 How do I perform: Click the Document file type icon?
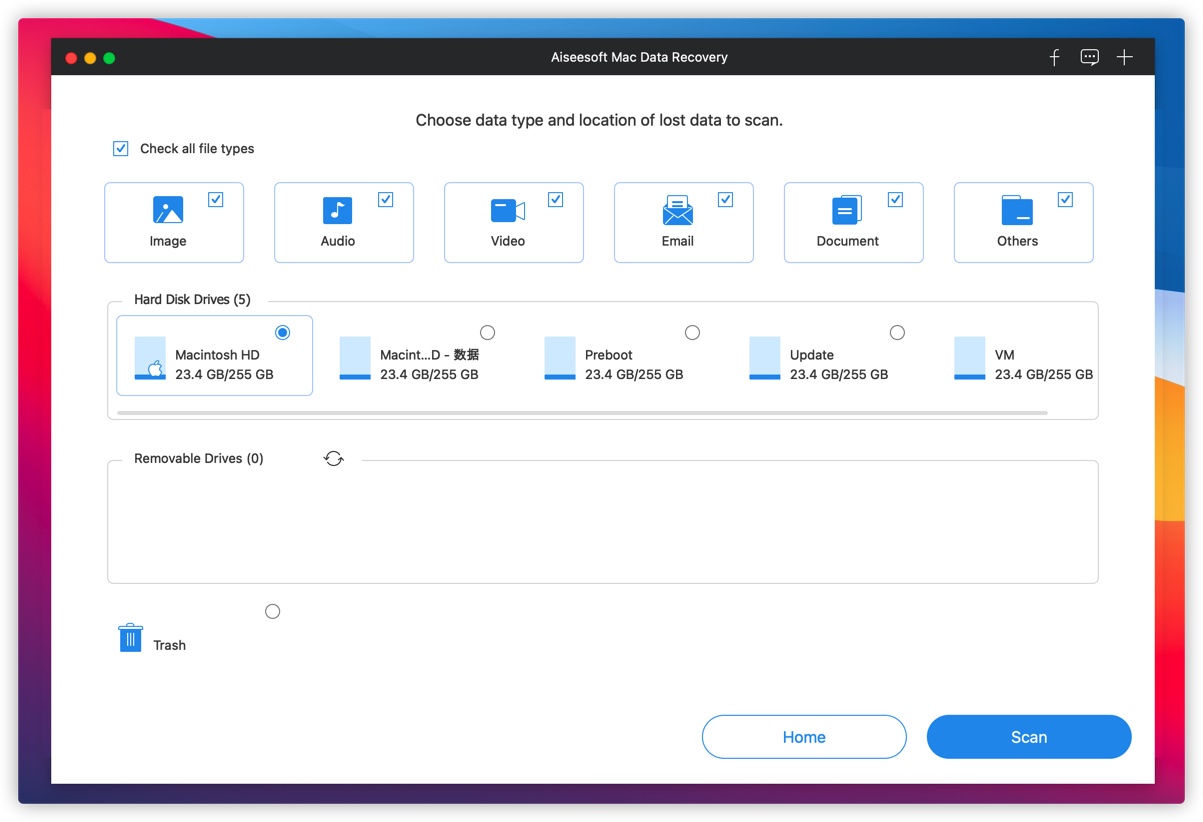847,210
